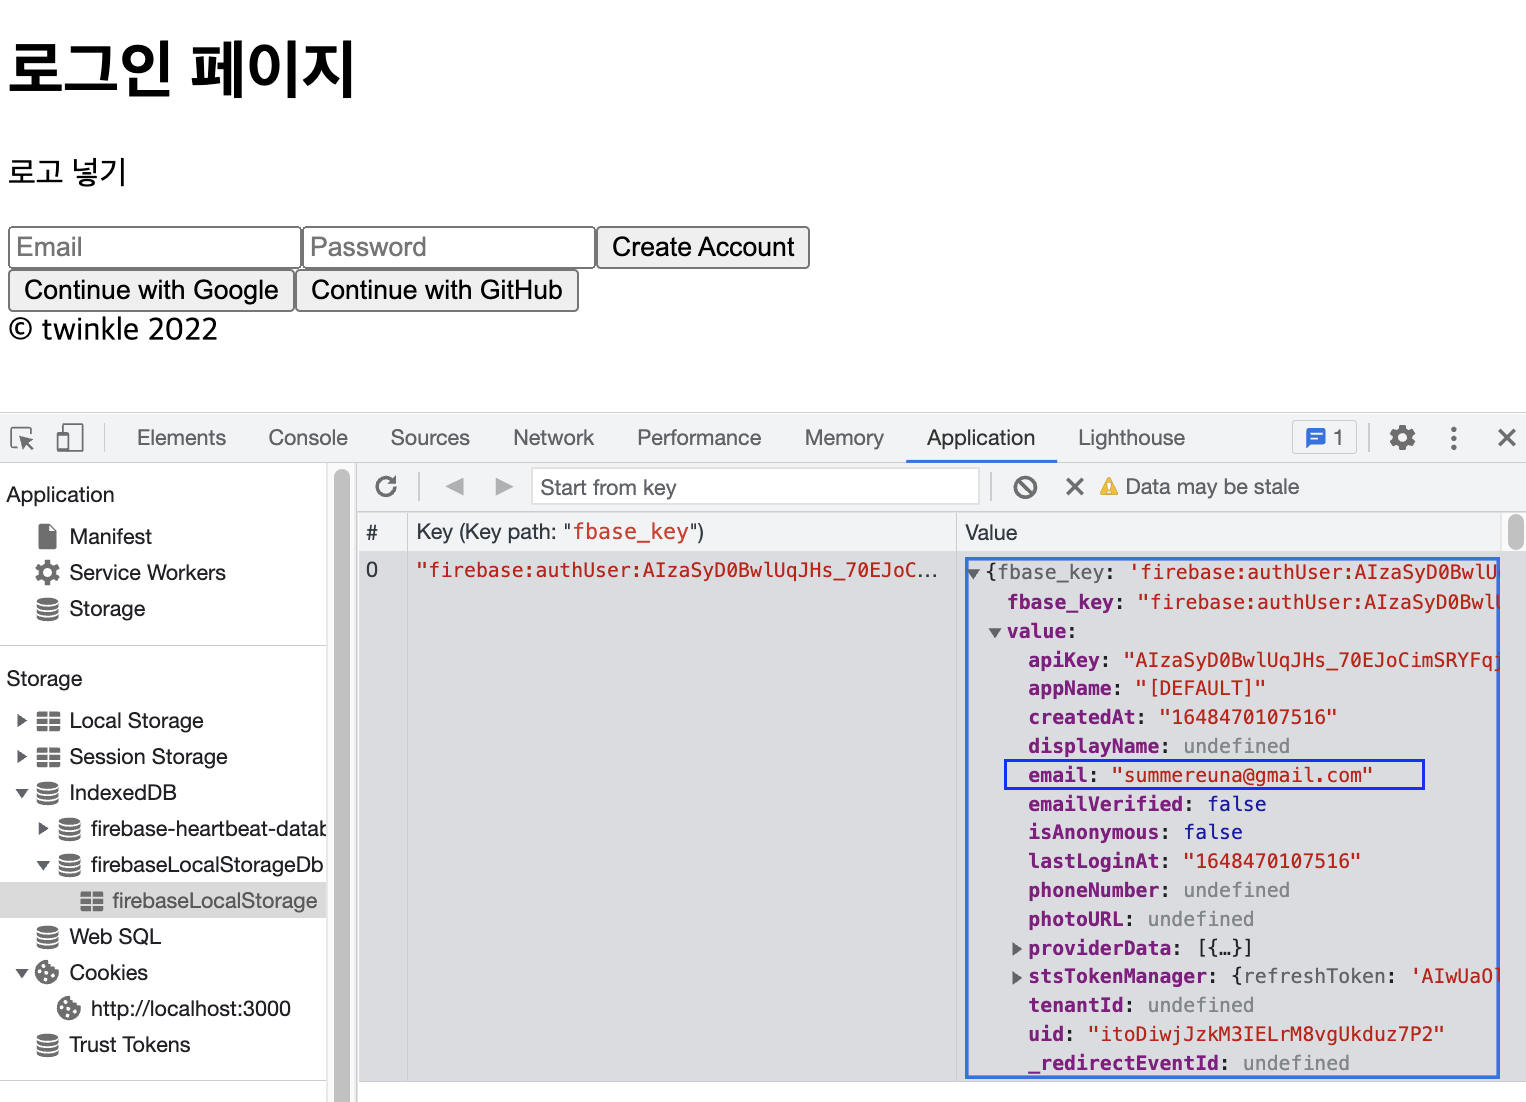Screen dimensions: 1526x1102
Task: Delete selected entry X icon
Action: click(1075, 487)
